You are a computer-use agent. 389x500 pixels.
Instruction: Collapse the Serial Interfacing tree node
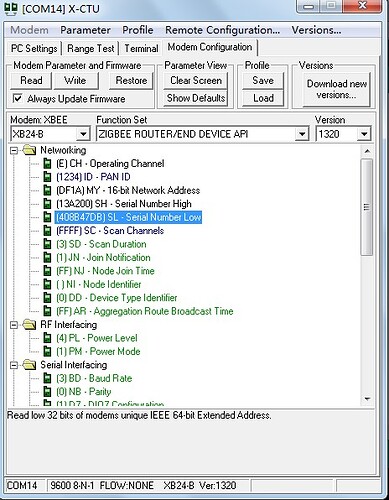click(14, 365)
